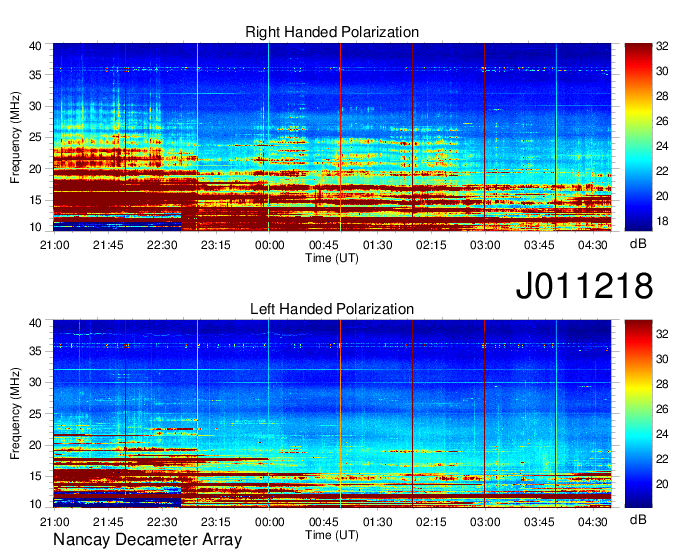Click the "23:15" time tick on the top plot
Image resolution: width=680 pixels, height=552 pixels.
pos(216,245)
